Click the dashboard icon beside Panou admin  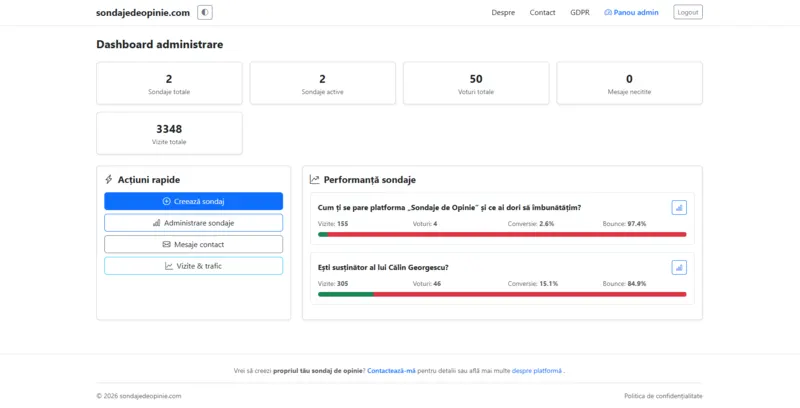[x=608, y=12]
